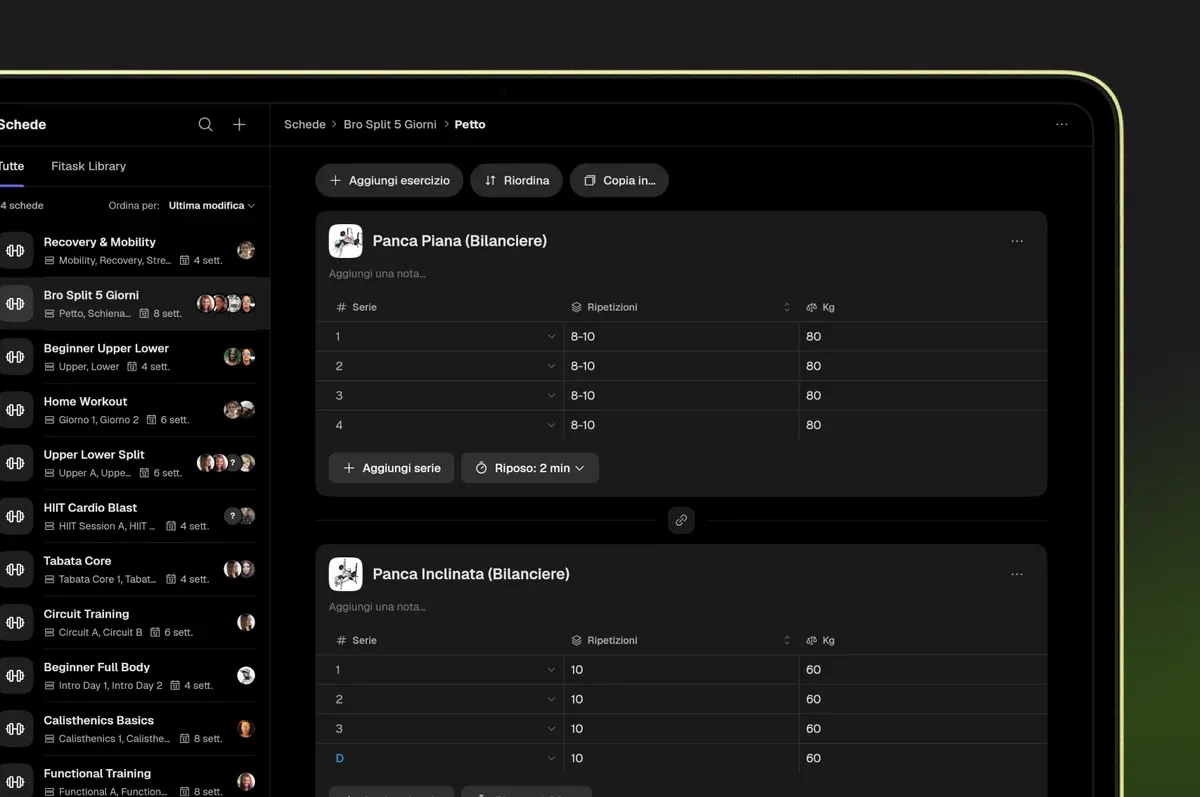This screenshot has height=797, width=1200.
Task: Go to Bro Split 5 Giorni breadcrumb
Action: tap(390, 125)
